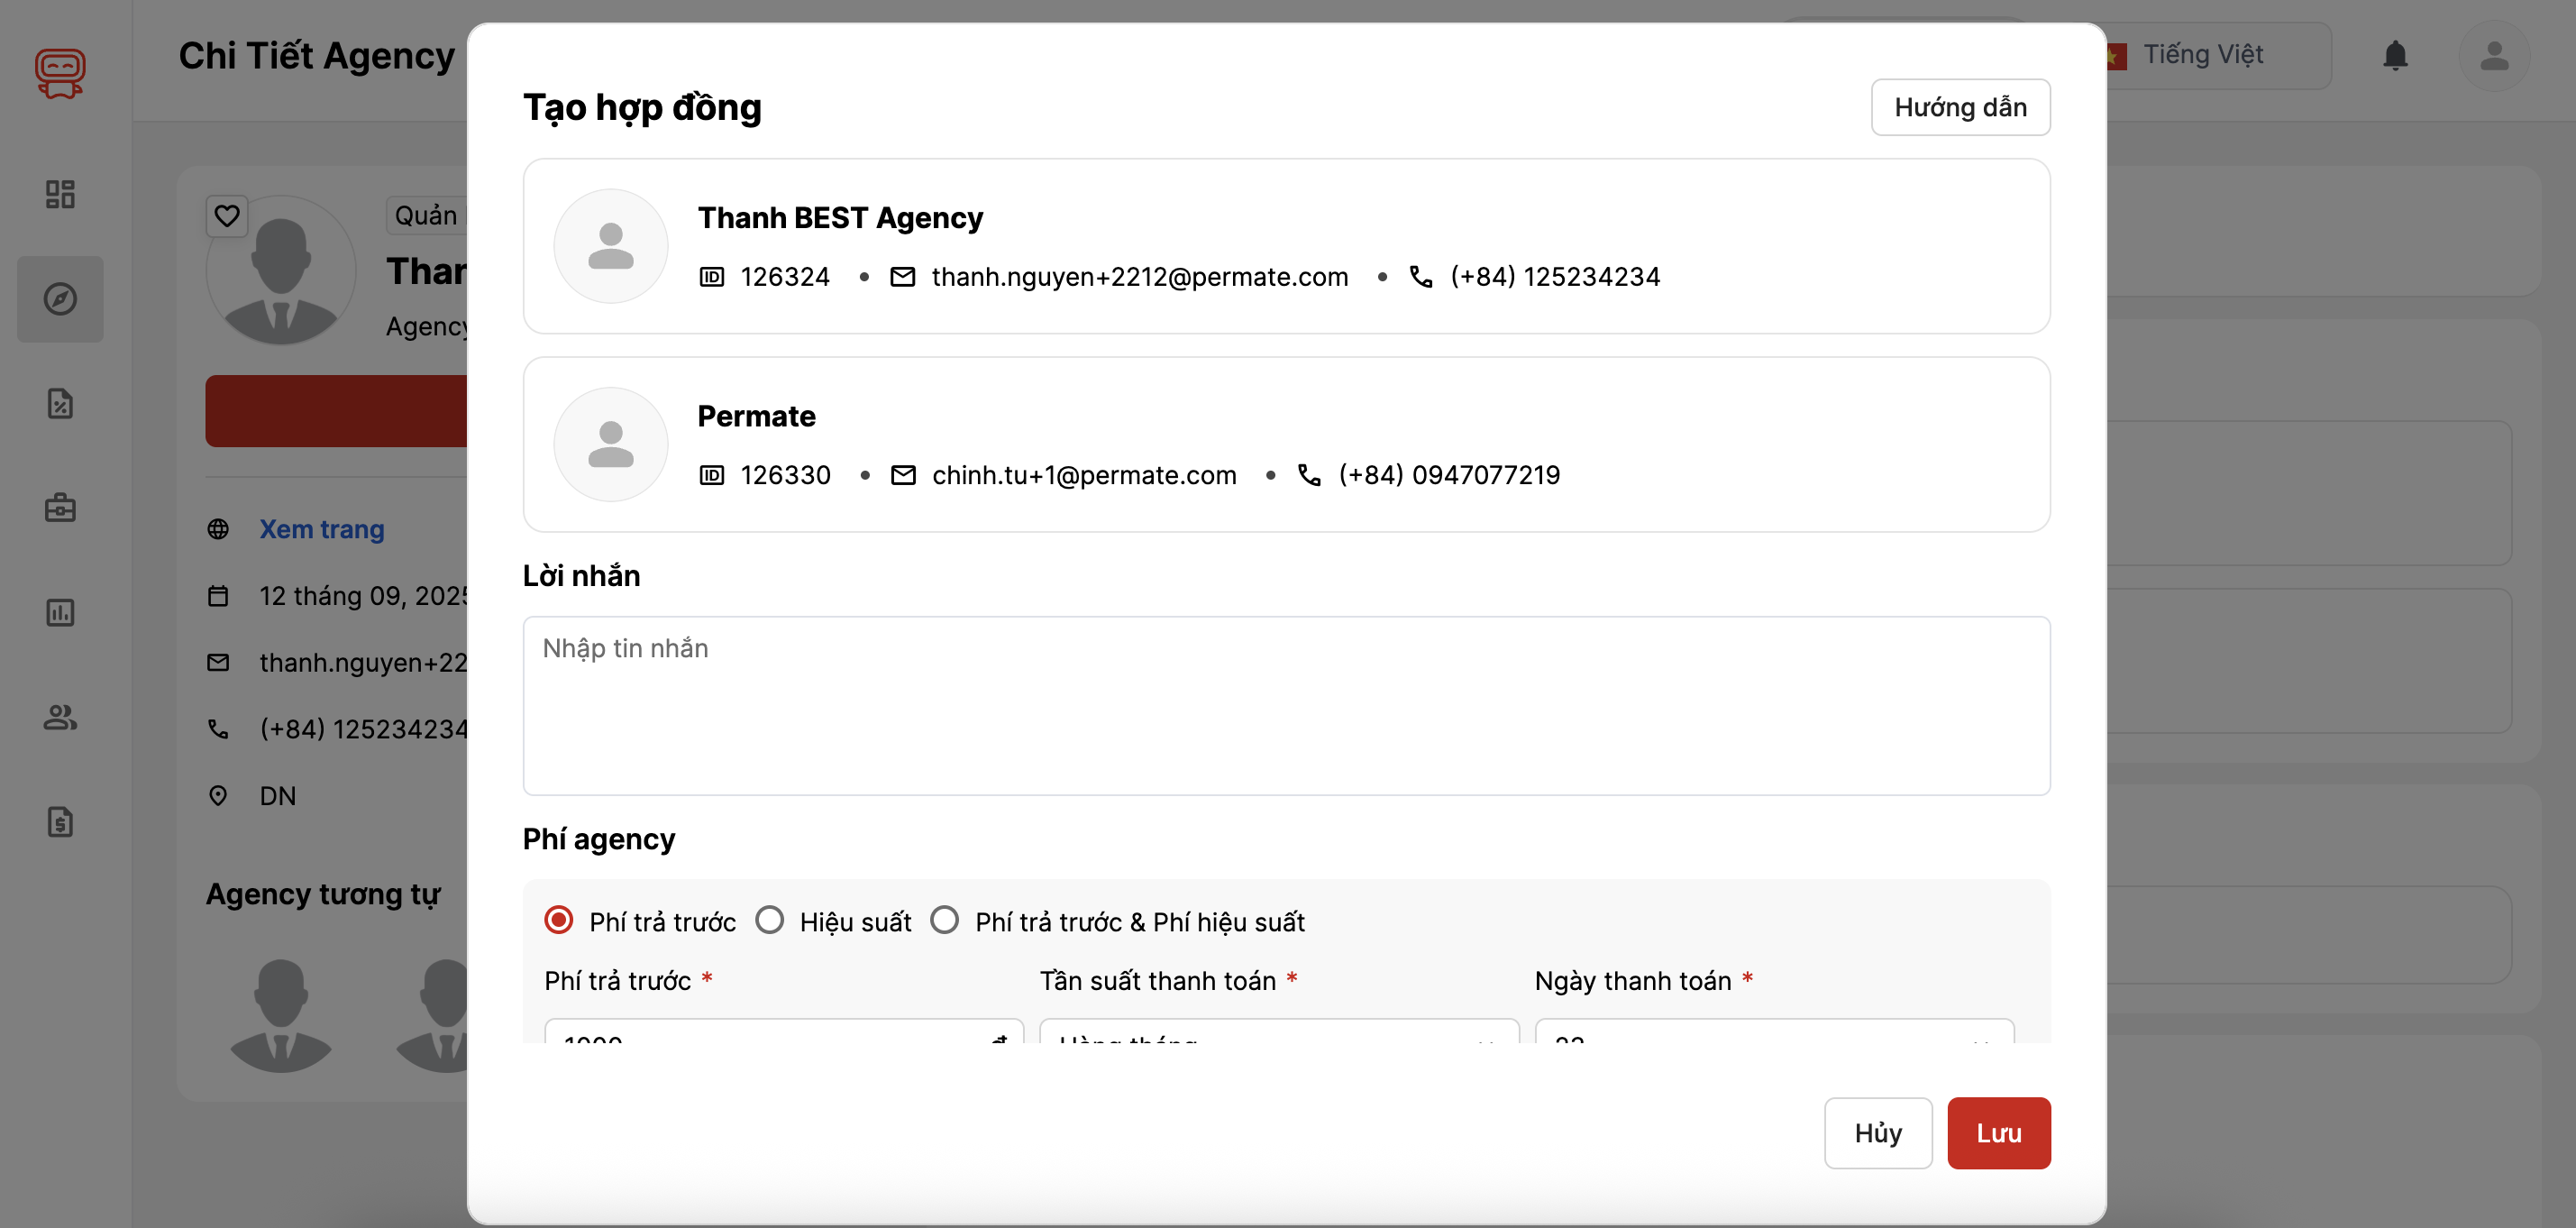Click the Hủy cancel button

pos(1877,1133)
